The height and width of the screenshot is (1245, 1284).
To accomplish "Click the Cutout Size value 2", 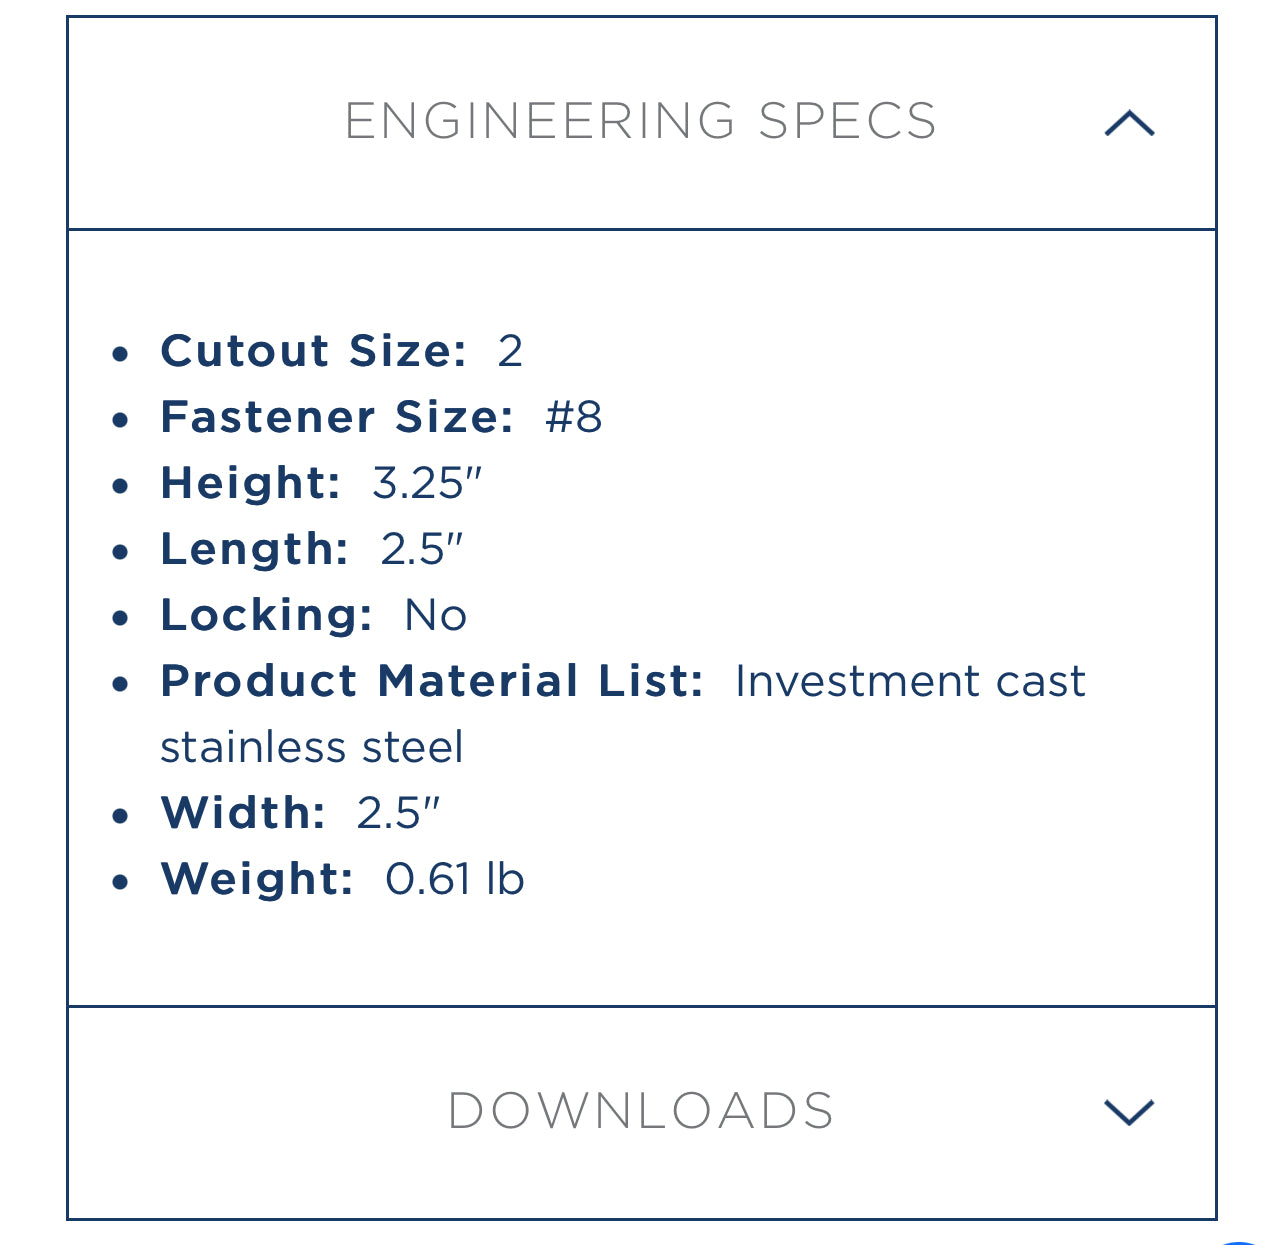I will (510, 351).
